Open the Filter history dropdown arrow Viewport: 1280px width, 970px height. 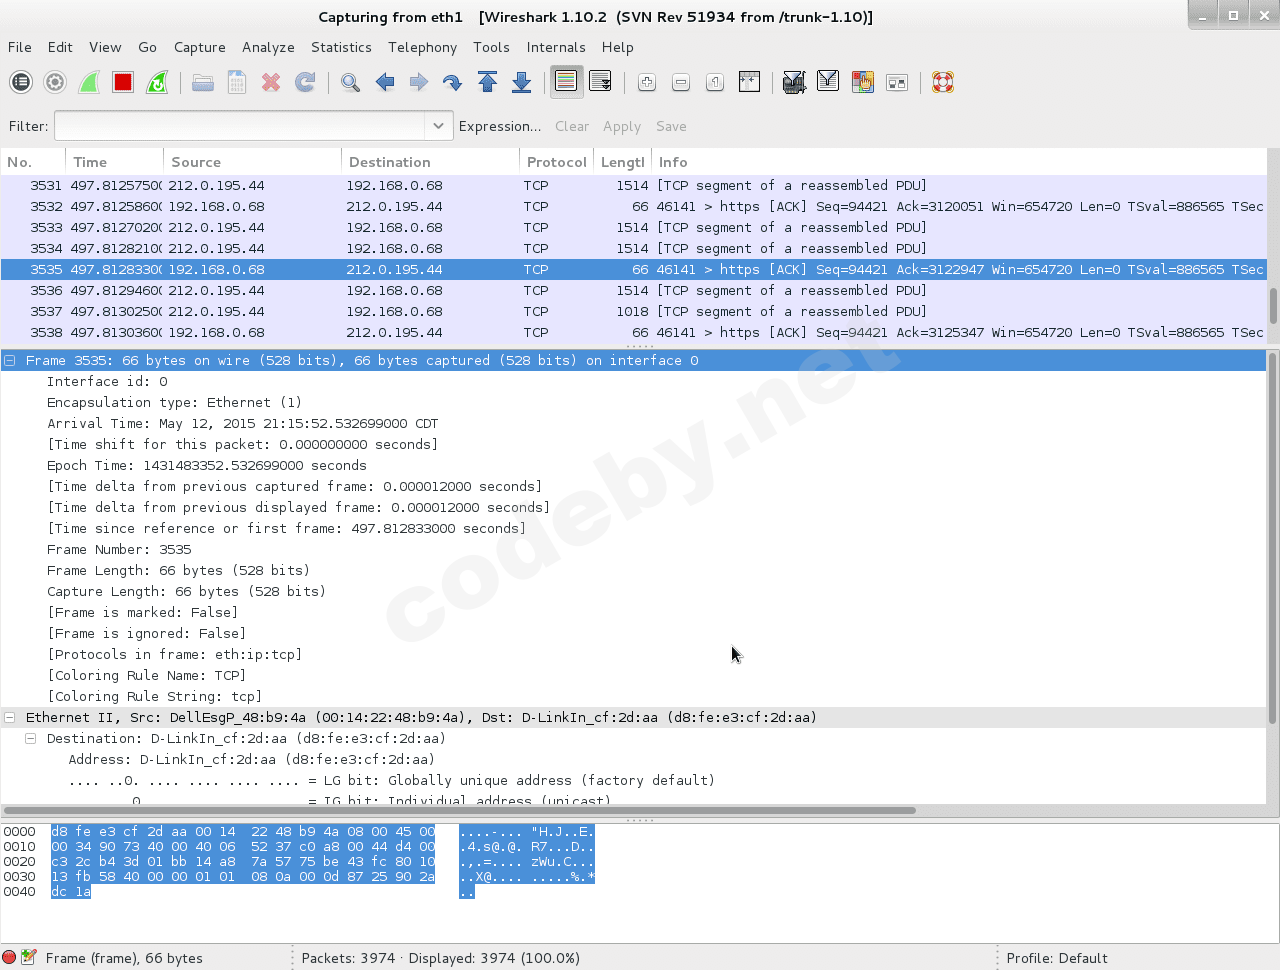437,126
